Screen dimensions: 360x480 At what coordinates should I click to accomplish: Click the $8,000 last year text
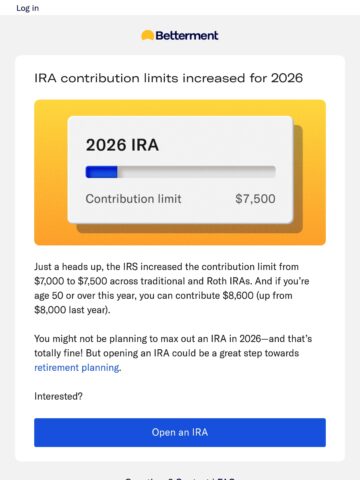(72, 310)
